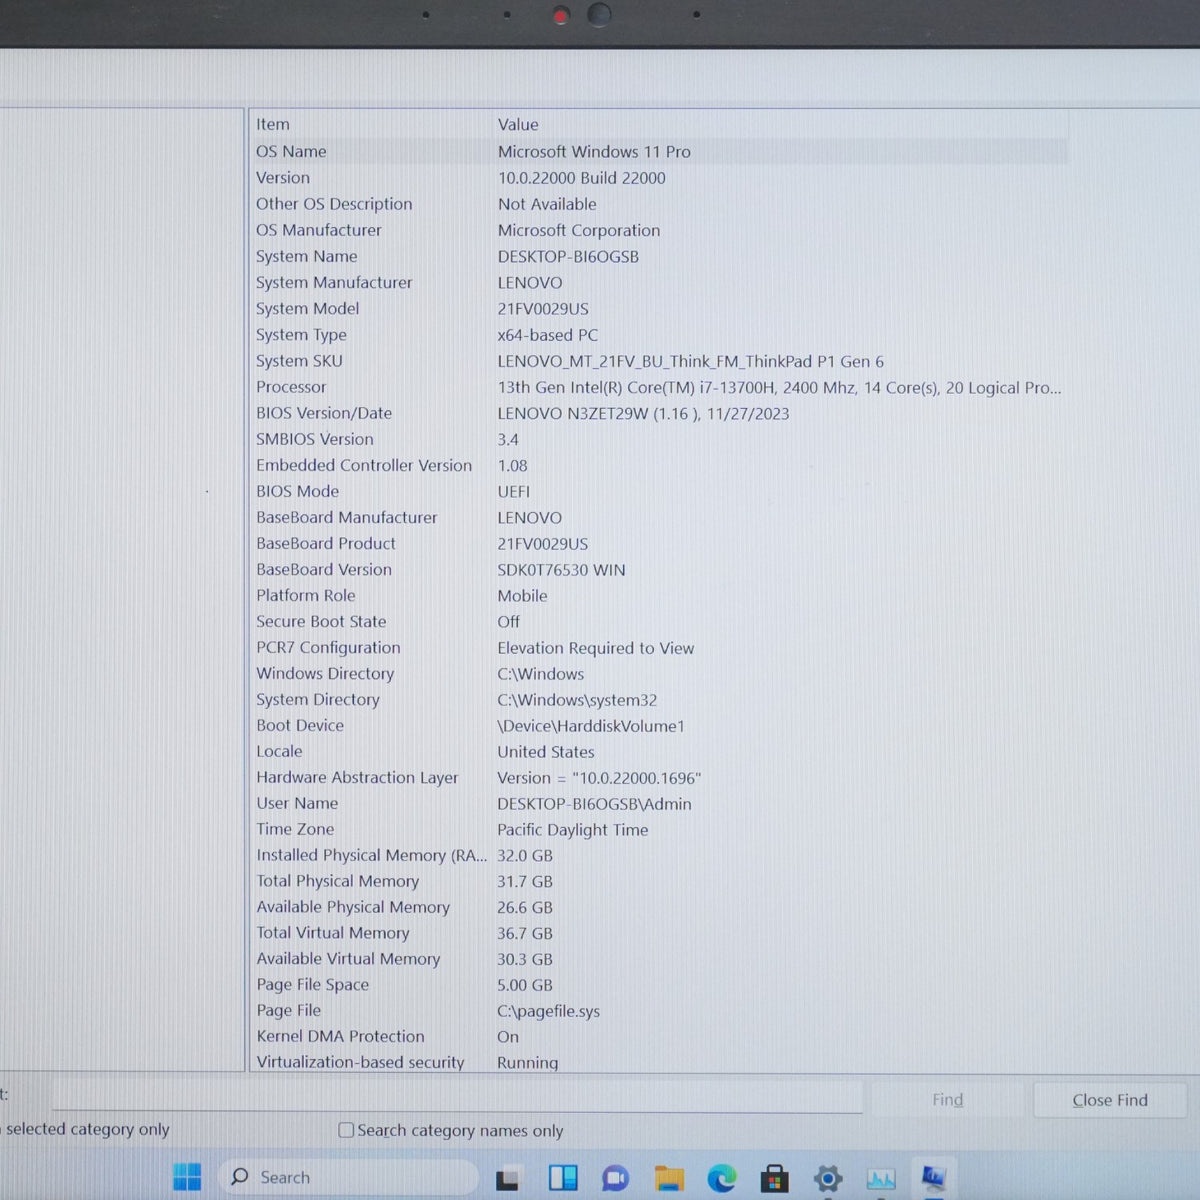Select the System Name row
The height and width of the screenshot is (1200, 1200).
[660, 256]
